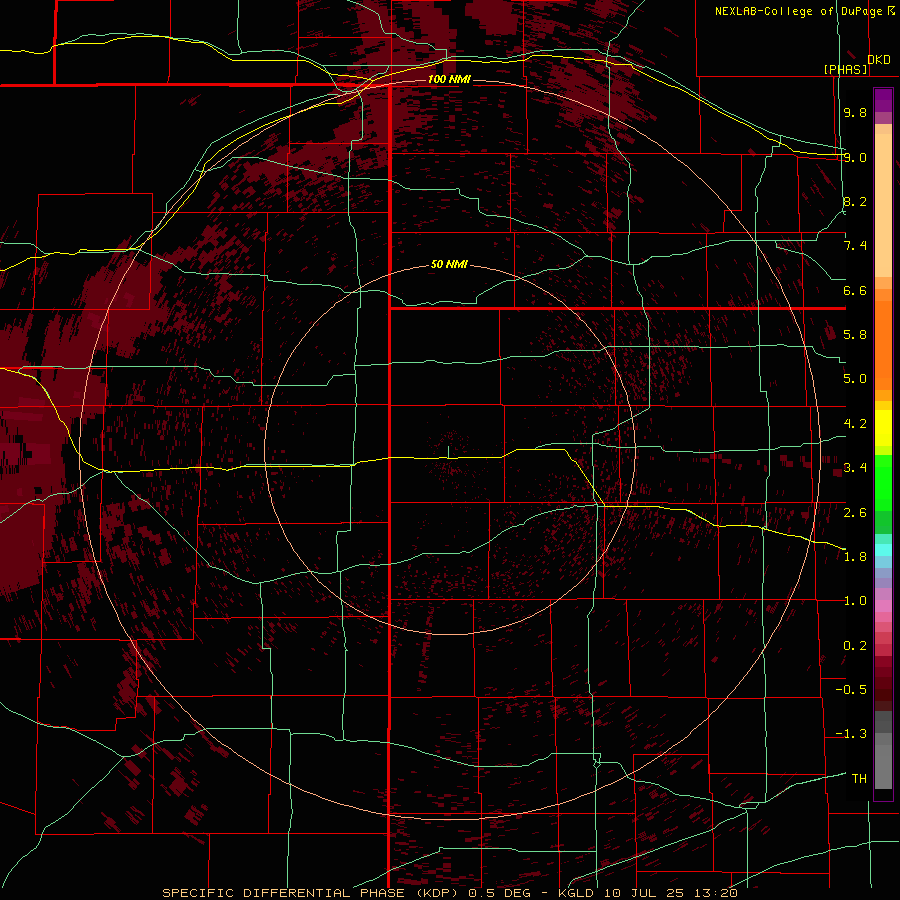Pick the pink color bar segment

[883, 606]
